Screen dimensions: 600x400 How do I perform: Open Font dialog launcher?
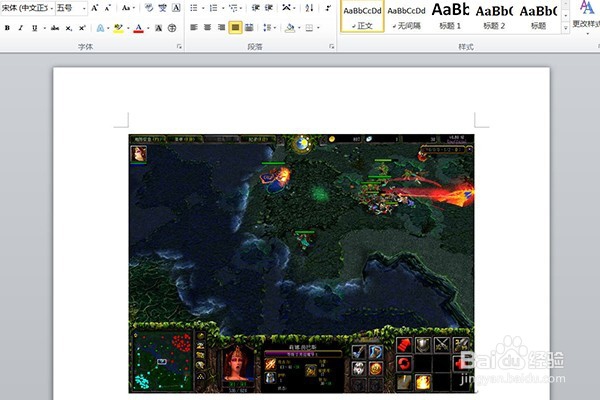[179, 46]
